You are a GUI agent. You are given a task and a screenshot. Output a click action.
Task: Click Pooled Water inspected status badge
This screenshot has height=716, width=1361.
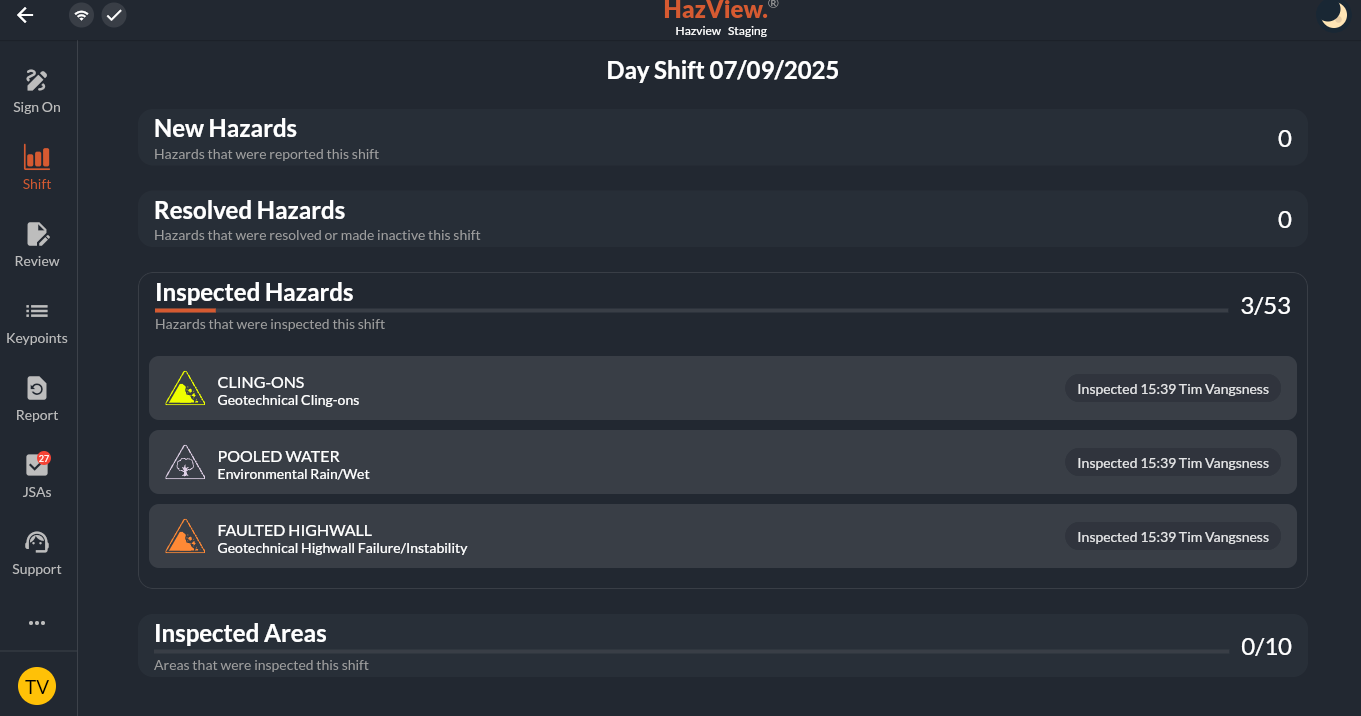(1172, 463)
